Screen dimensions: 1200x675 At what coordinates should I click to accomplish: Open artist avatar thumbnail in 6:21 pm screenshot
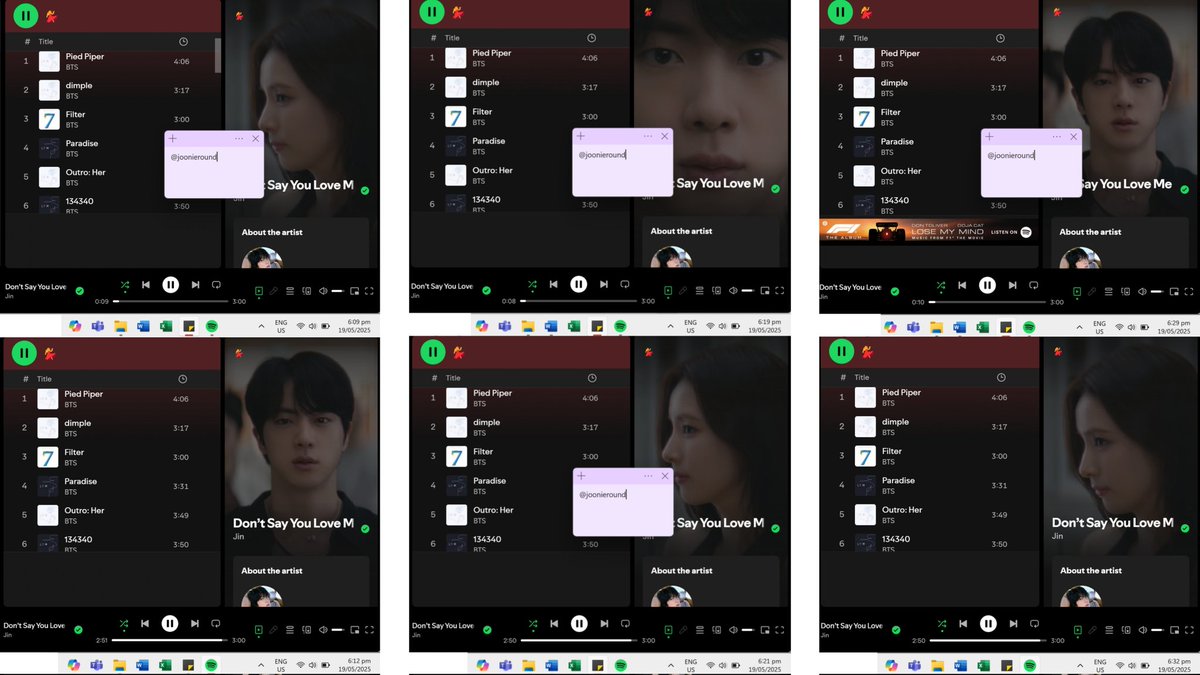point(670,596)
